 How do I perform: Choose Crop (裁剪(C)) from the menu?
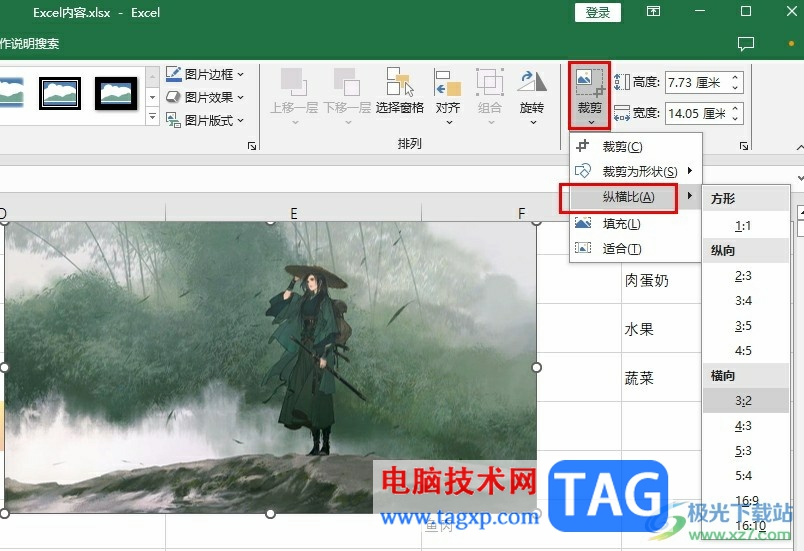pos(635,147)
